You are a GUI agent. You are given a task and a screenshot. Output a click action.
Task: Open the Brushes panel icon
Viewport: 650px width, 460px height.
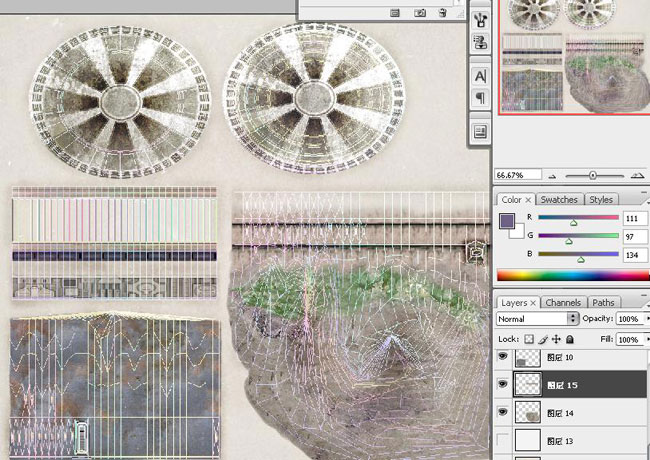[480, 19]
